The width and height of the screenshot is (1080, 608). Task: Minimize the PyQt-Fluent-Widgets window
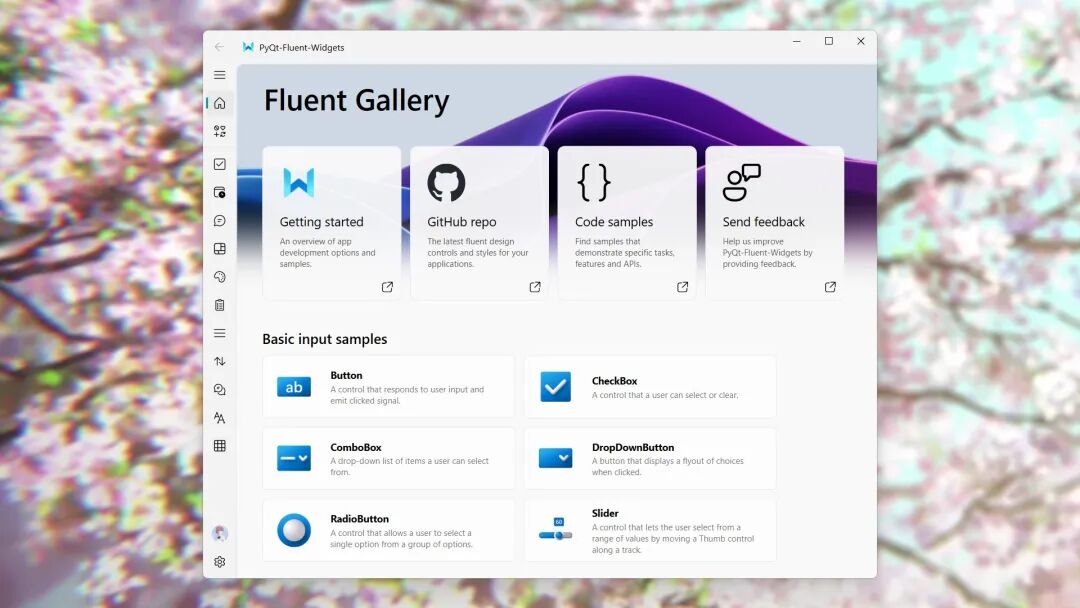[x=797, y=41]
